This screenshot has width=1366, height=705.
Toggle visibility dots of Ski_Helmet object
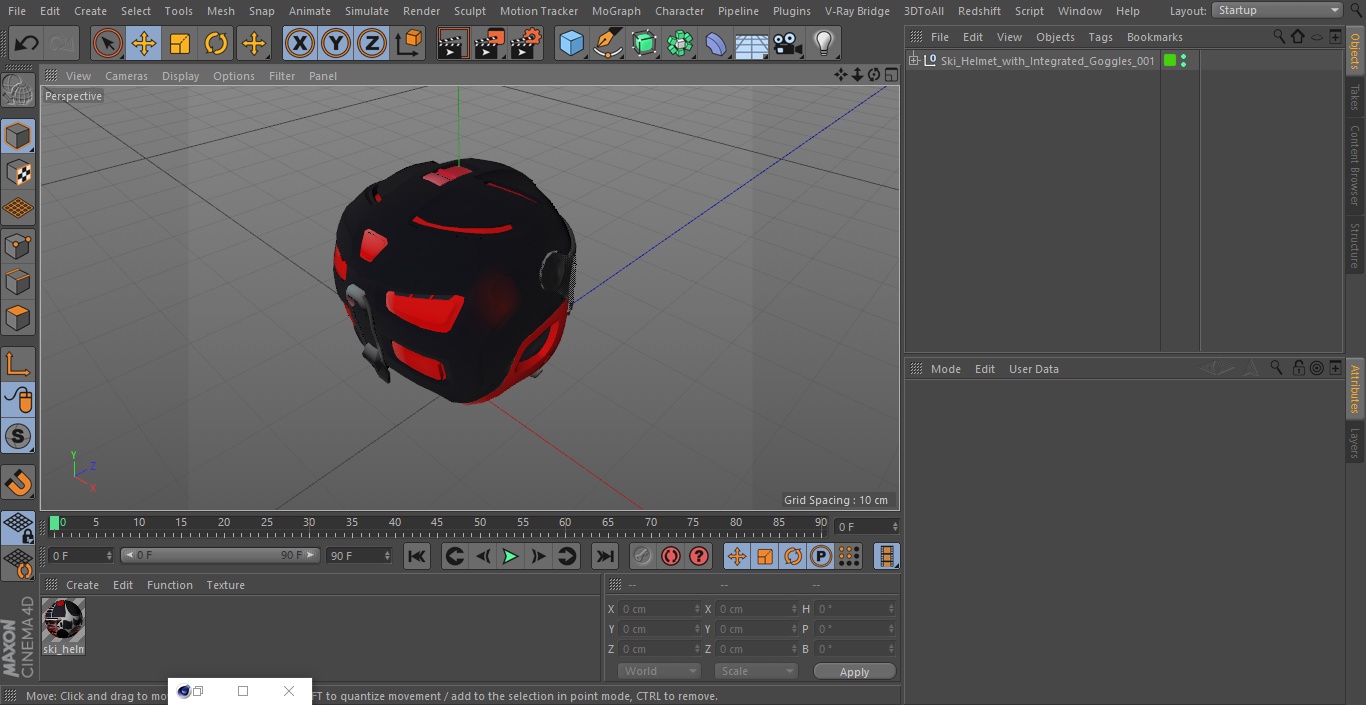click(x=1184, y=61)
